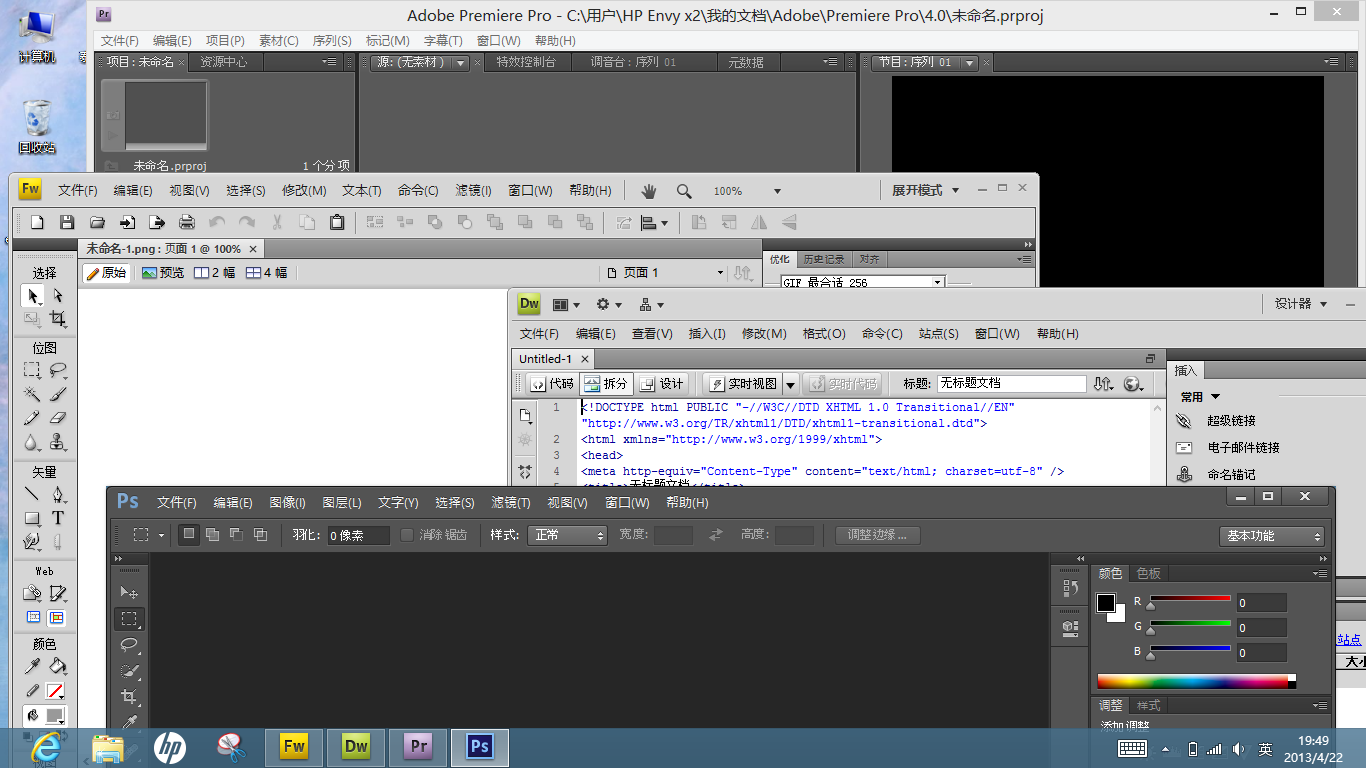Expand the 基本功能 workspace dropdown
Image resolution: width=1366 pixels, height=768 pixels.
pos(1271,536)
